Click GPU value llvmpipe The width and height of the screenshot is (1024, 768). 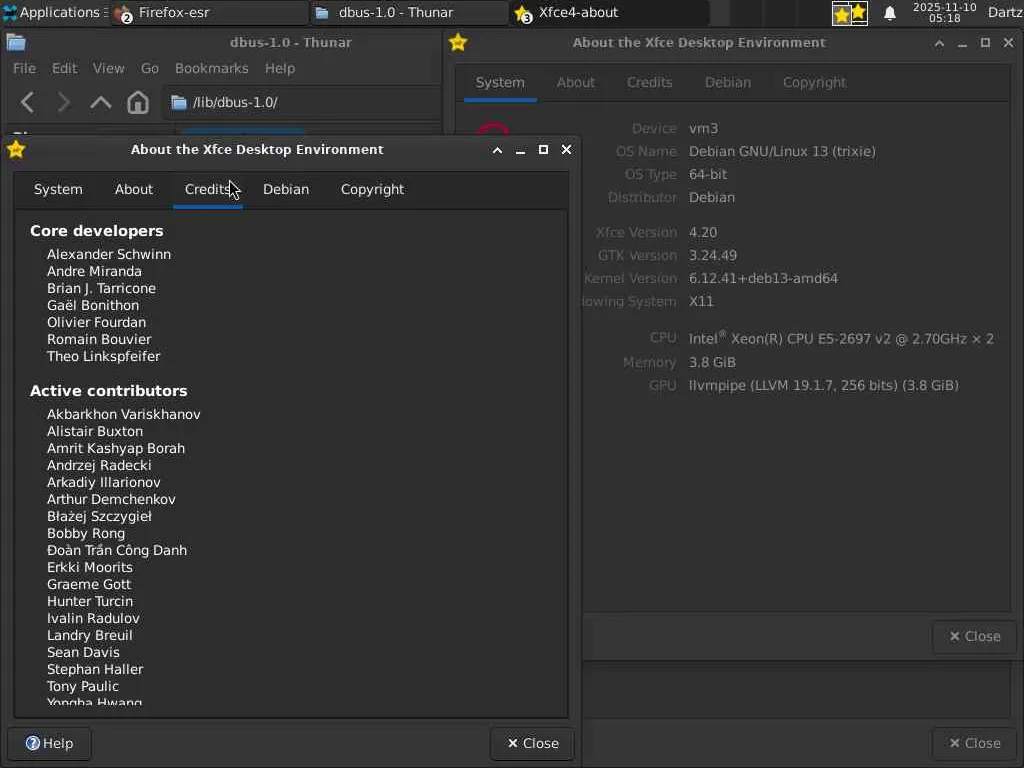coord(824,386)
